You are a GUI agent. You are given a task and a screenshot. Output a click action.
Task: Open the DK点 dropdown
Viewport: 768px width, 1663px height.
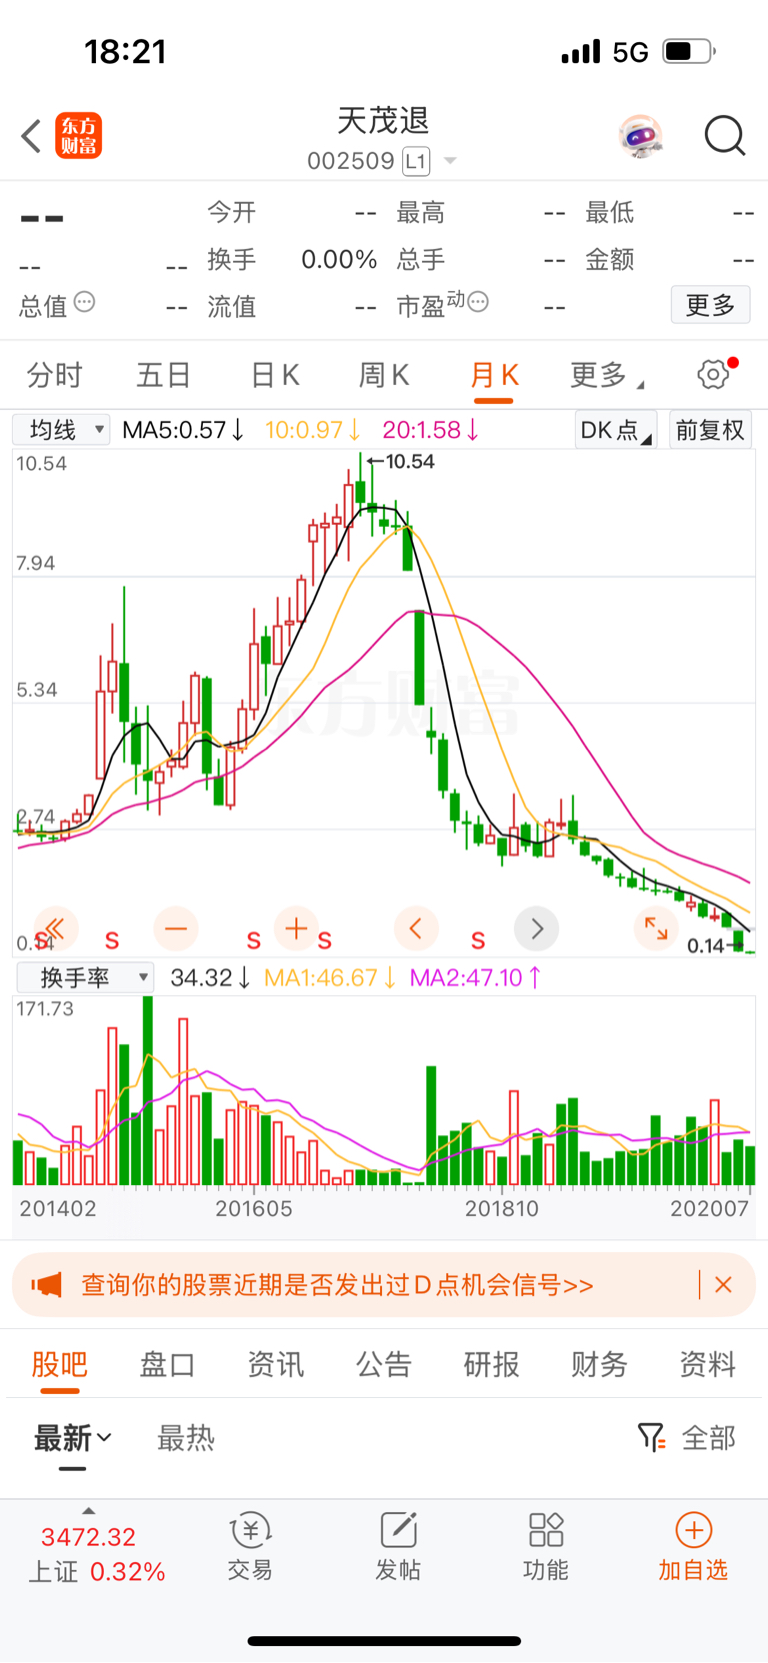(616, 430)
